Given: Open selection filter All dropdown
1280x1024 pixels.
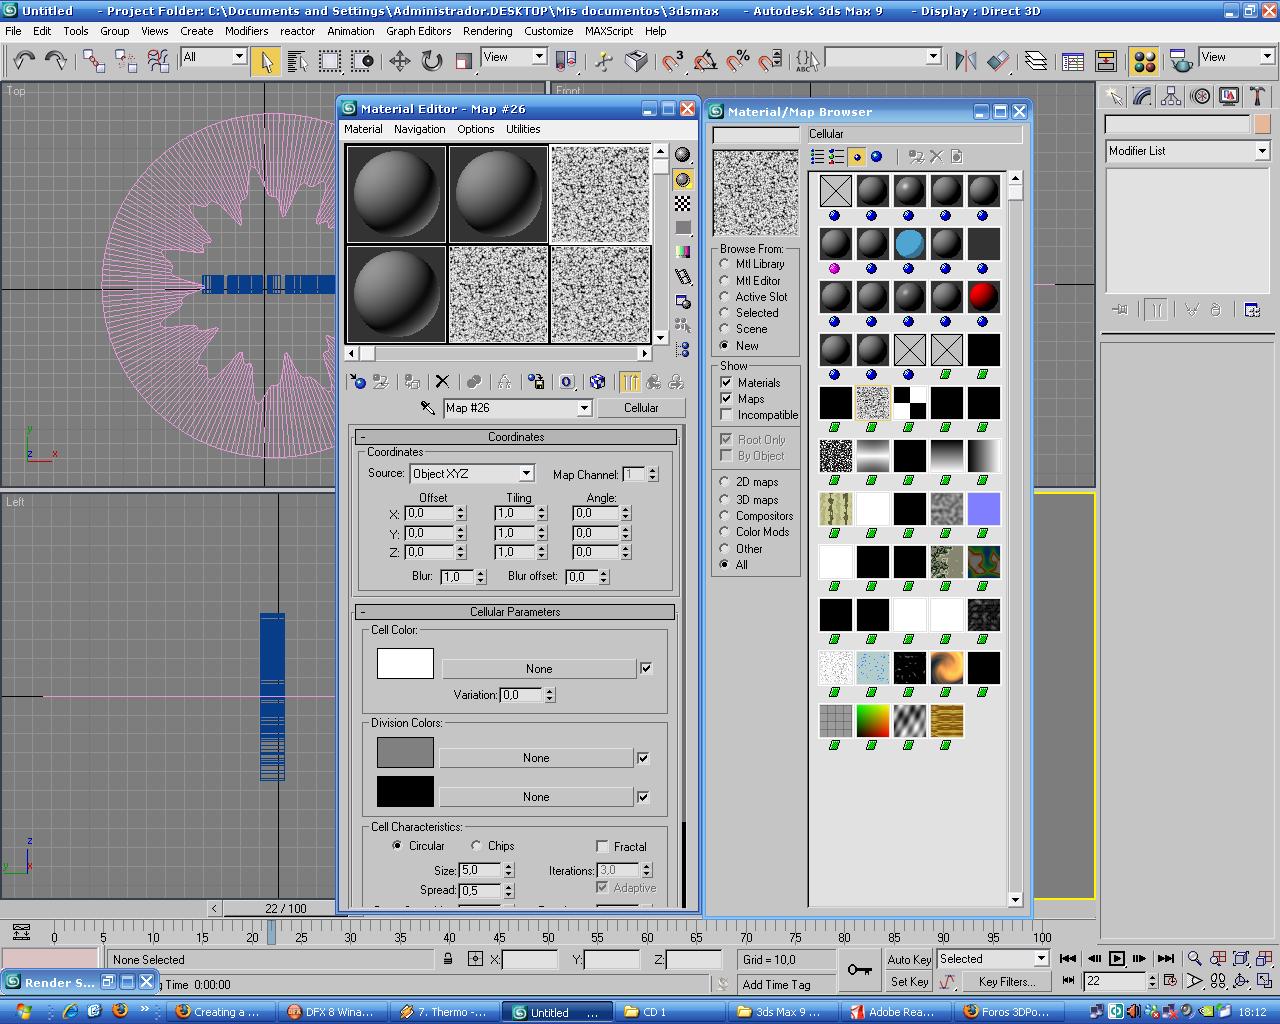Looking at the screenshot, I should [213, 57].
